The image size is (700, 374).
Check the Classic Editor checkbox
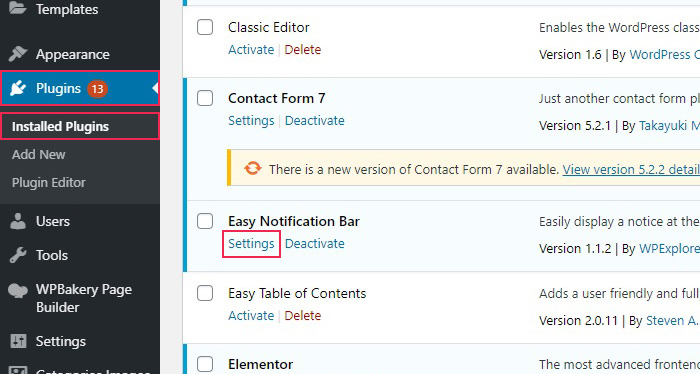pyautogui.click(x=205, y=27)
